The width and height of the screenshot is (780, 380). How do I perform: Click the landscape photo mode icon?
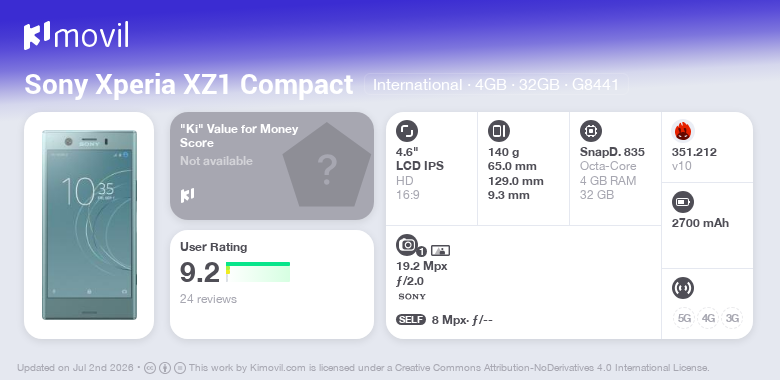[440, 251]
